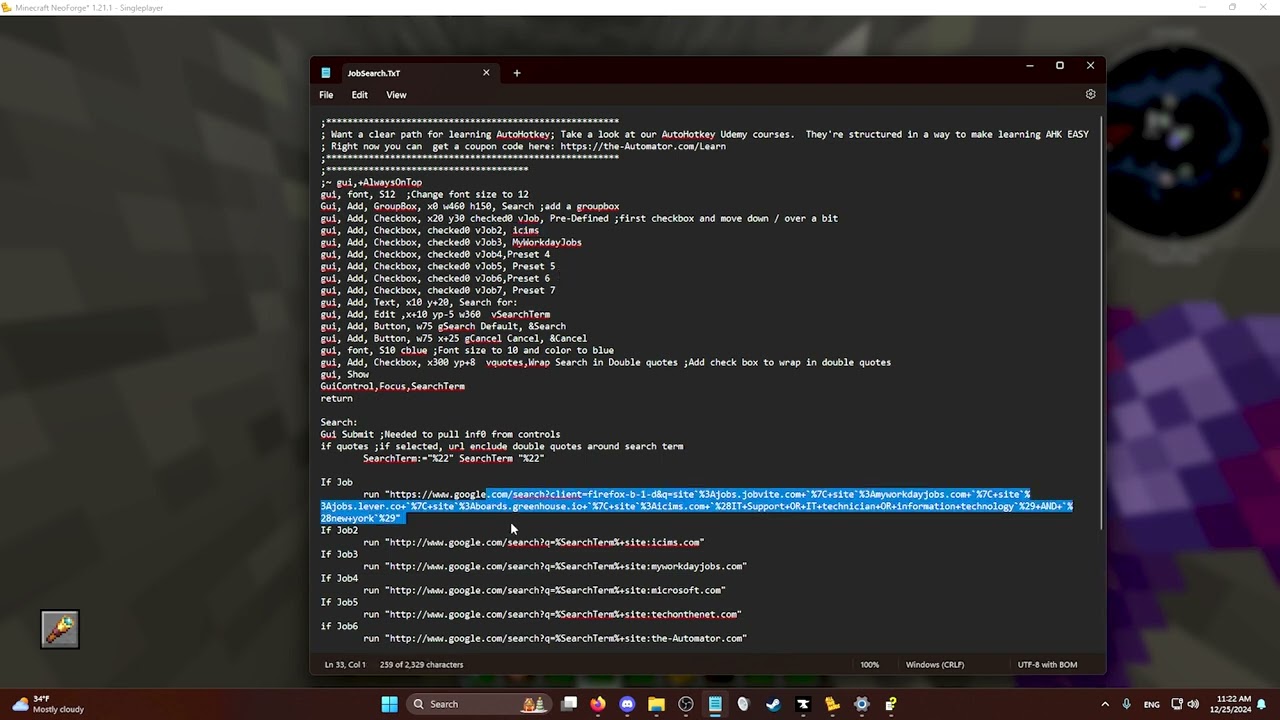Click the taskbar Search box

tap(480, 704)
